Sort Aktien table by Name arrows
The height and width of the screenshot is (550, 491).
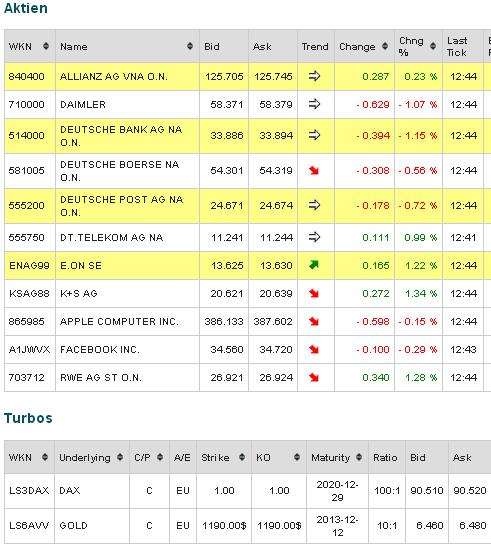coord(190,46)
